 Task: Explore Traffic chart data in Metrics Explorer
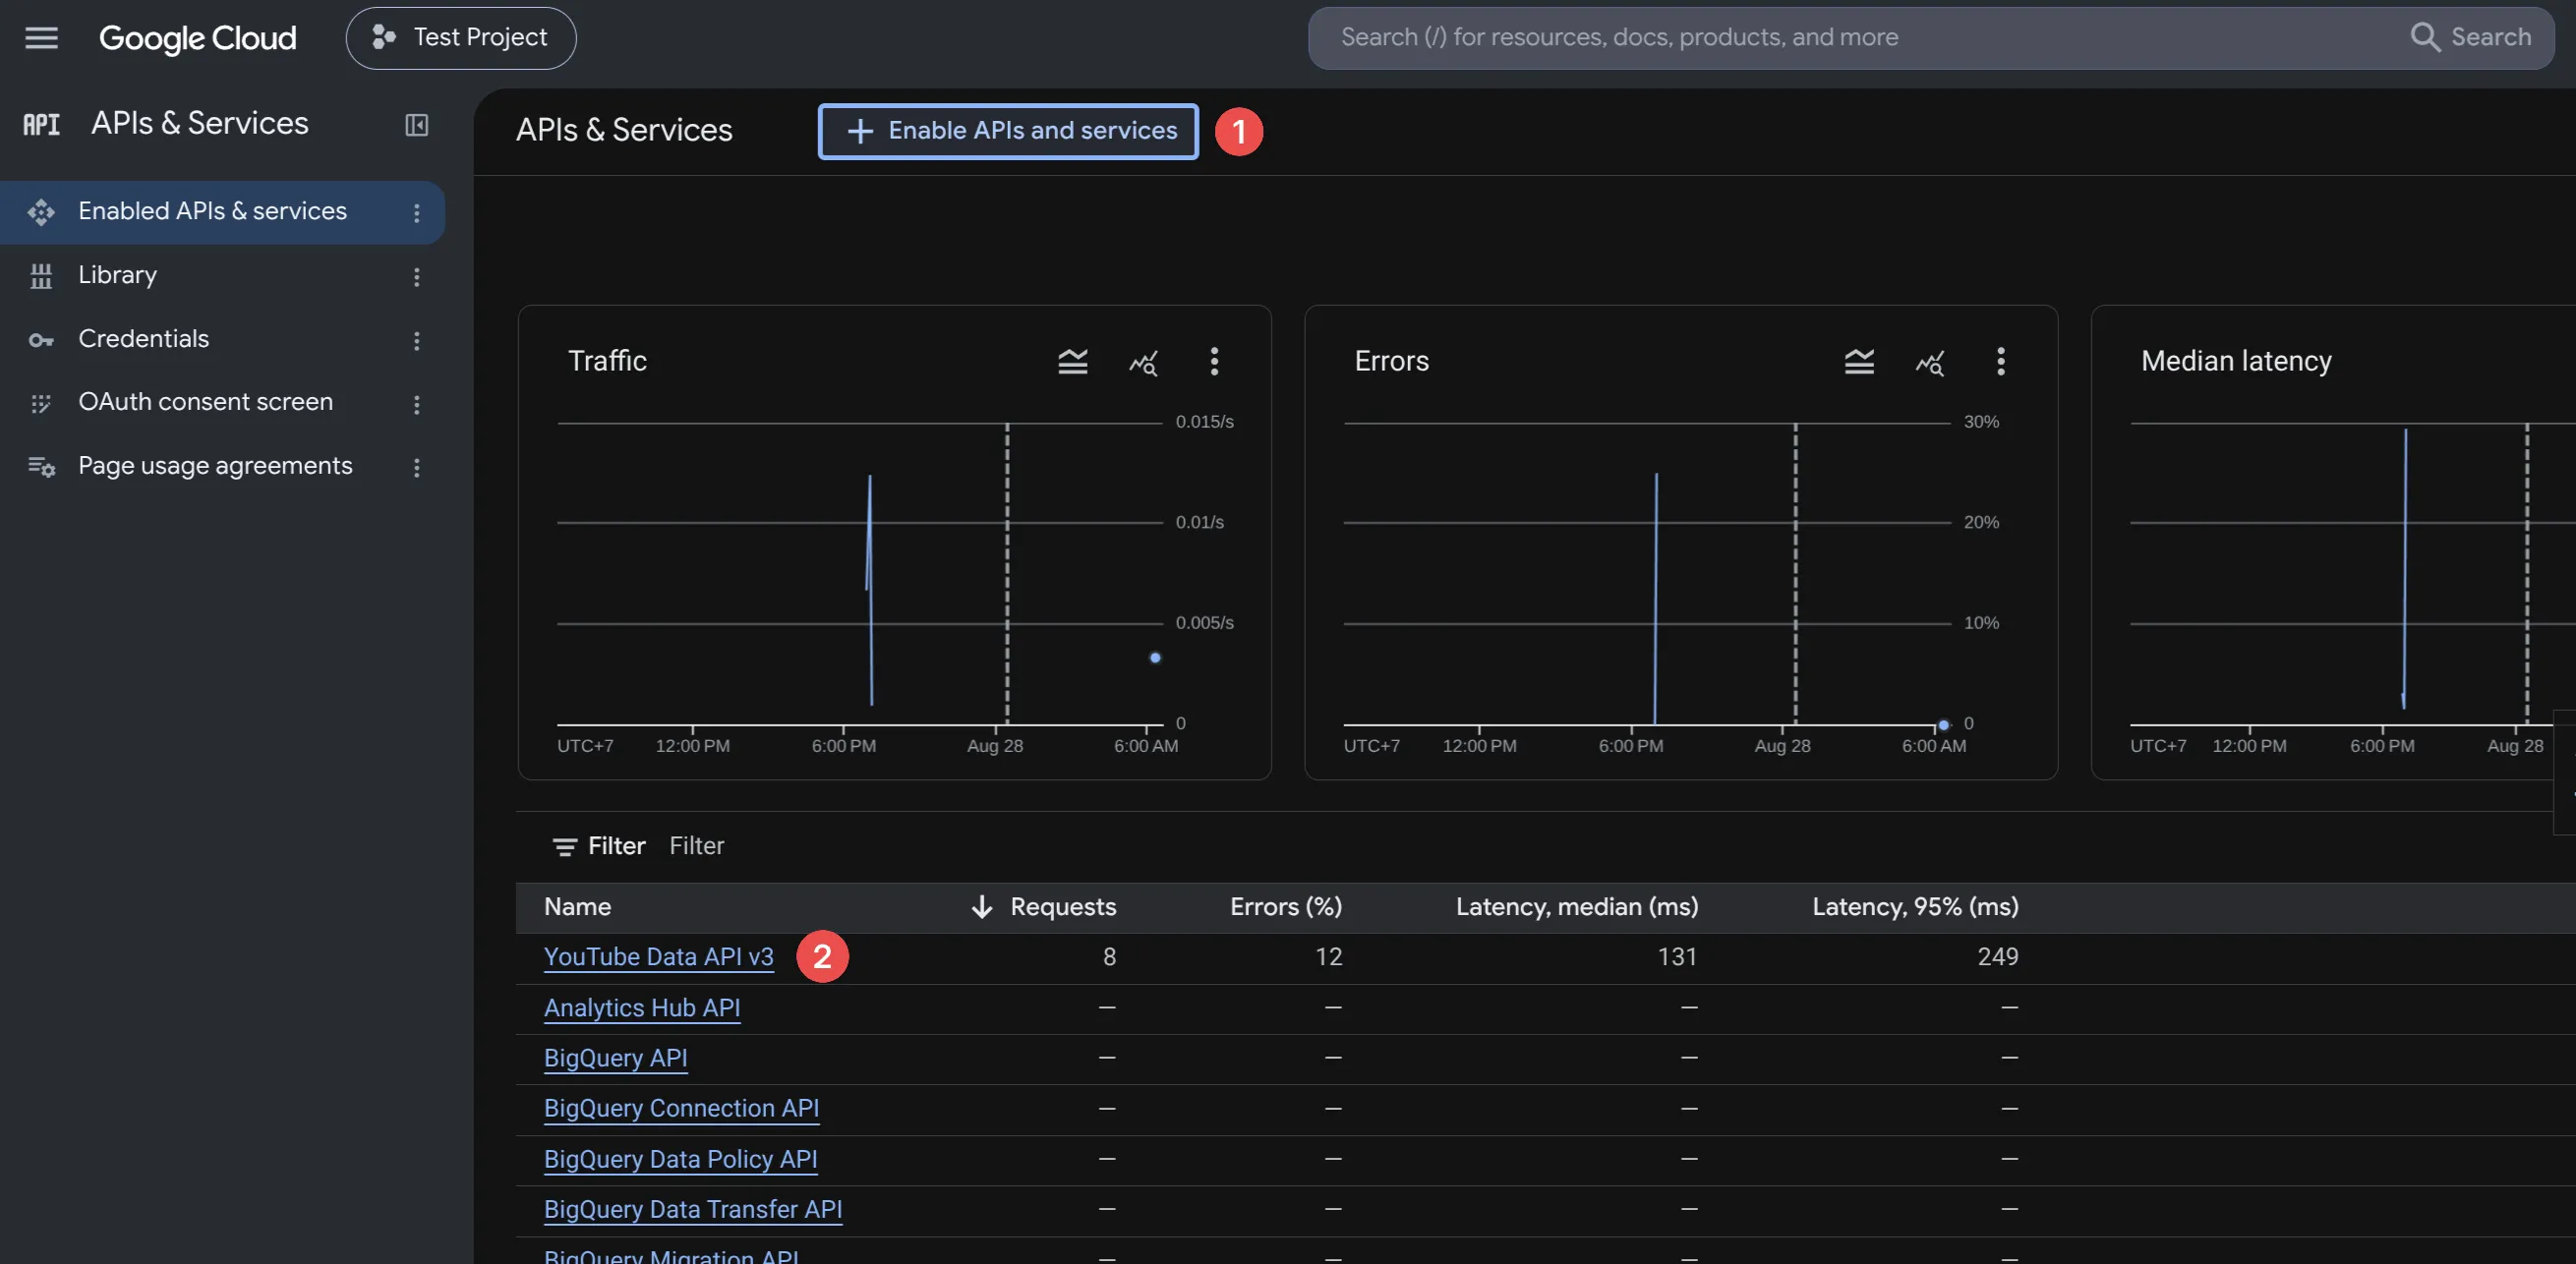coord(1144,362)
